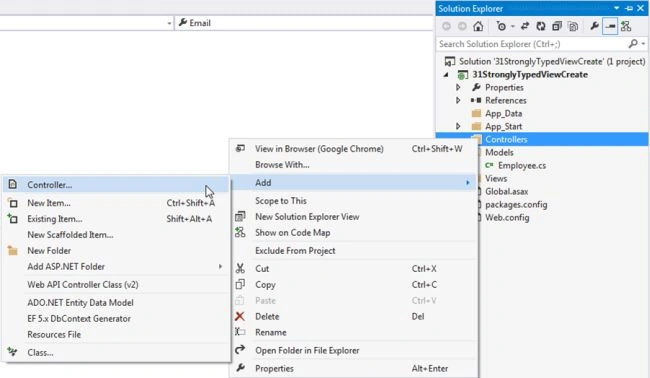
Task: Close the Solution Explorer panel
Action: point(640,8)
